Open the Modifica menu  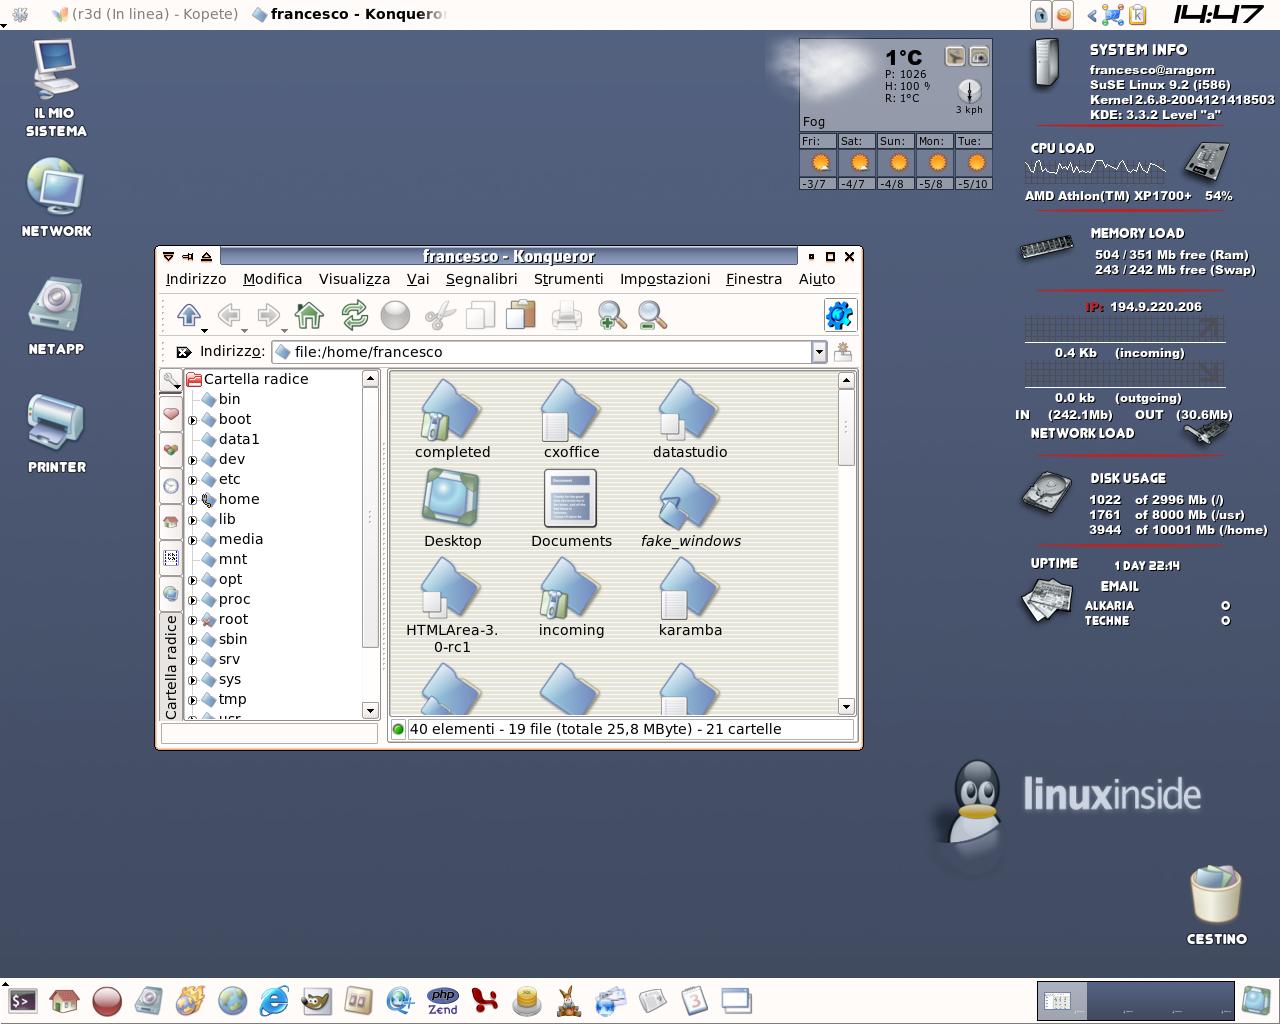pos(272,279)
